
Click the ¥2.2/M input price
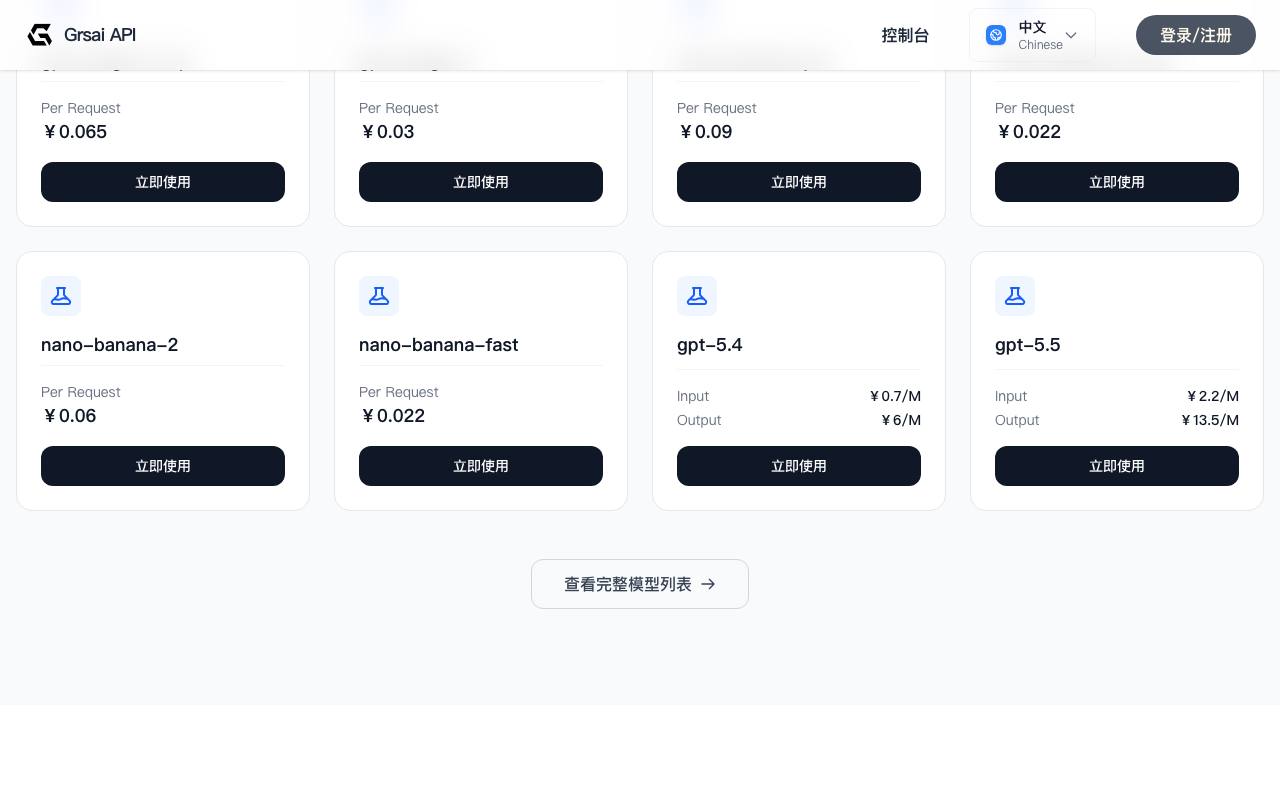coord(1212,396)
